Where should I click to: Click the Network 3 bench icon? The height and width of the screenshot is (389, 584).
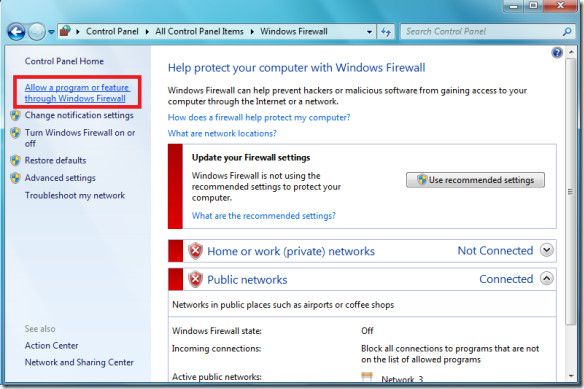(x=367, y=377)
